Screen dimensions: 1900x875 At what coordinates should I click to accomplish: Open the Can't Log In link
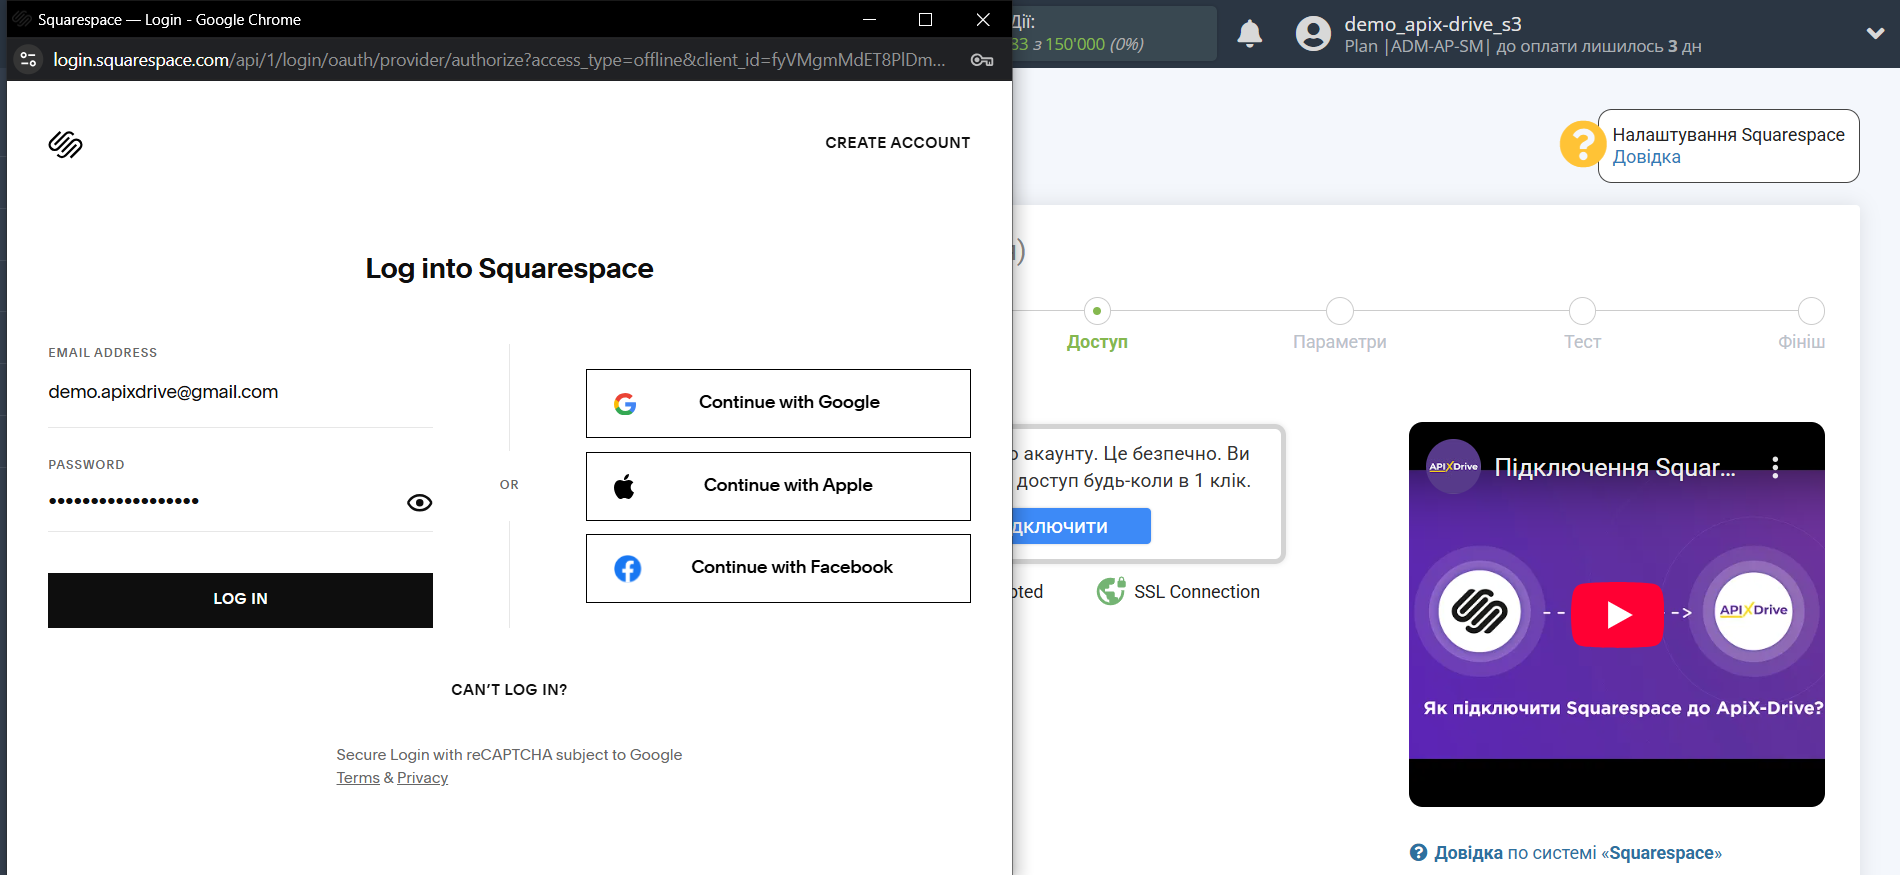tap(509, 690)
